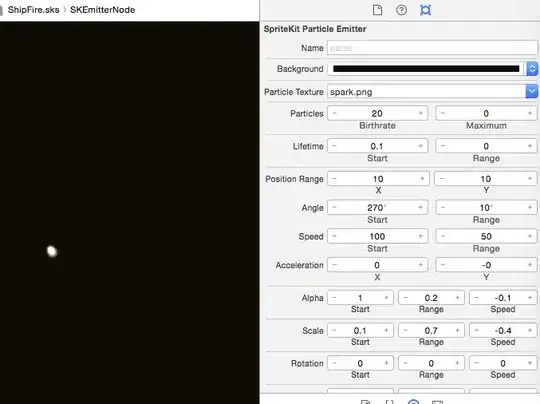Decrease Position Range Y with the minus
This screenshot has width=540, height=404.
coord(442,179)
